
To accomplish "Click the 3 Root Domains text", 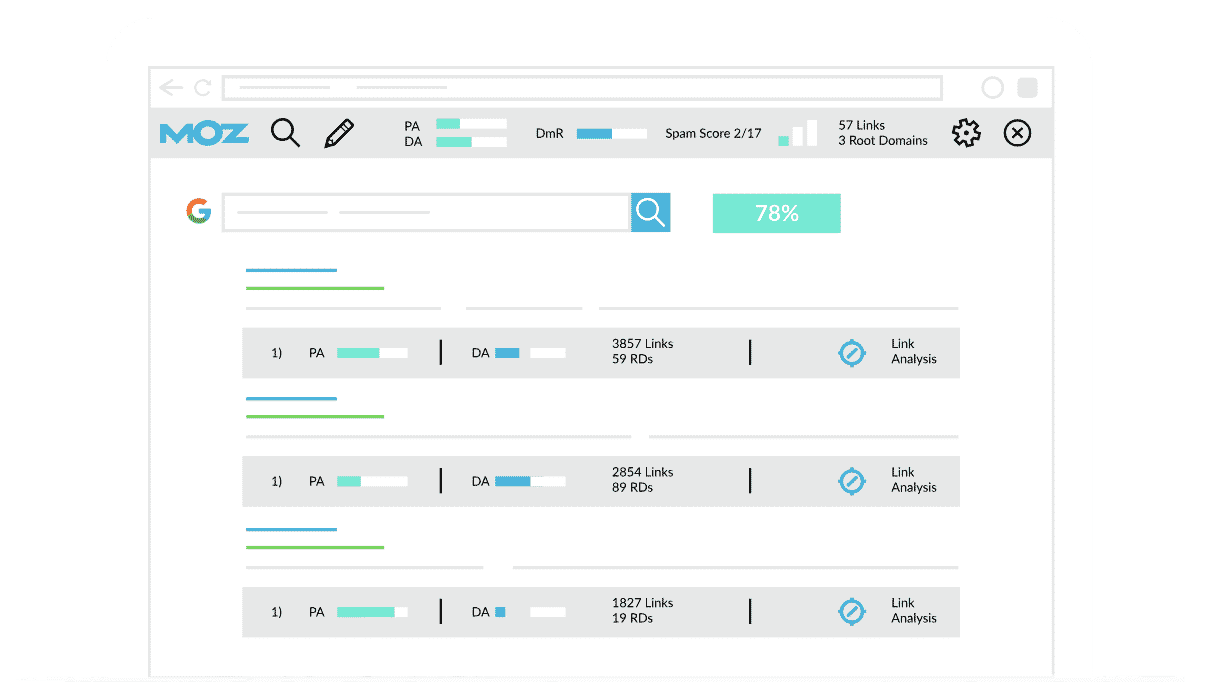I will point(883,141).
